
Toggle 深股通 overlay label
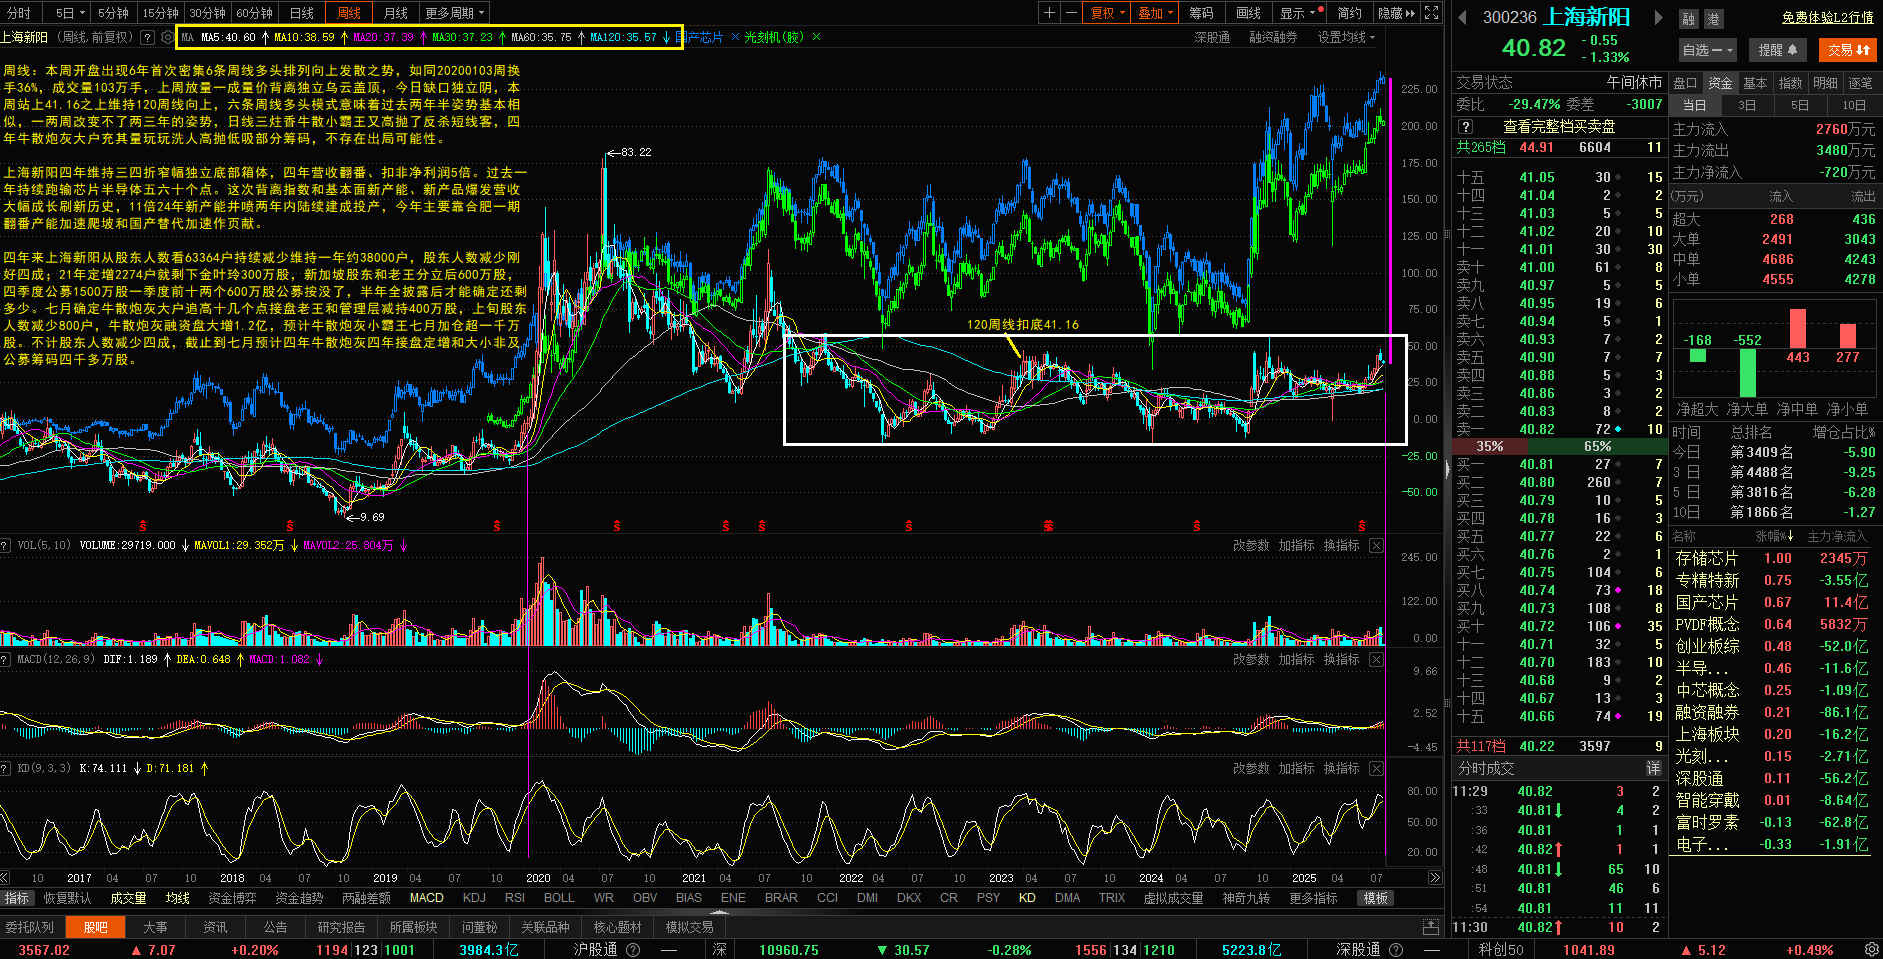1212,37
